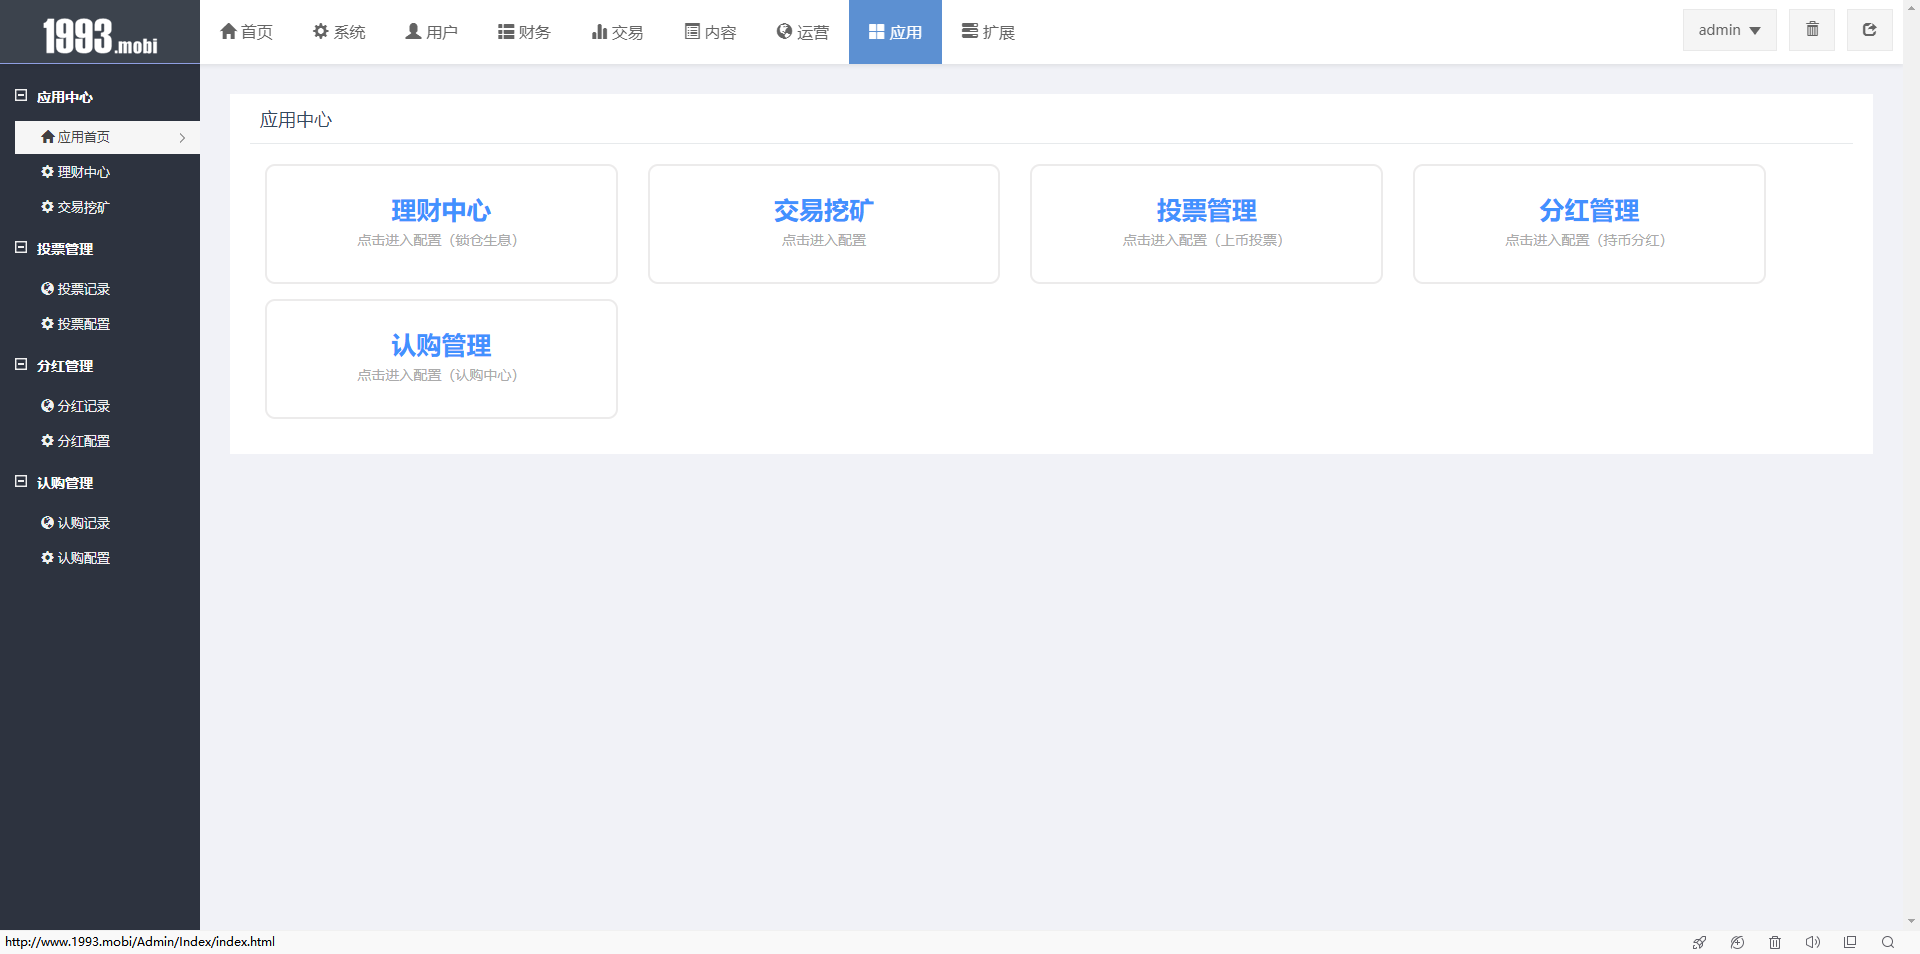
Task: Click the speaker icon in status bar
Action: [x=1812, y=942]
